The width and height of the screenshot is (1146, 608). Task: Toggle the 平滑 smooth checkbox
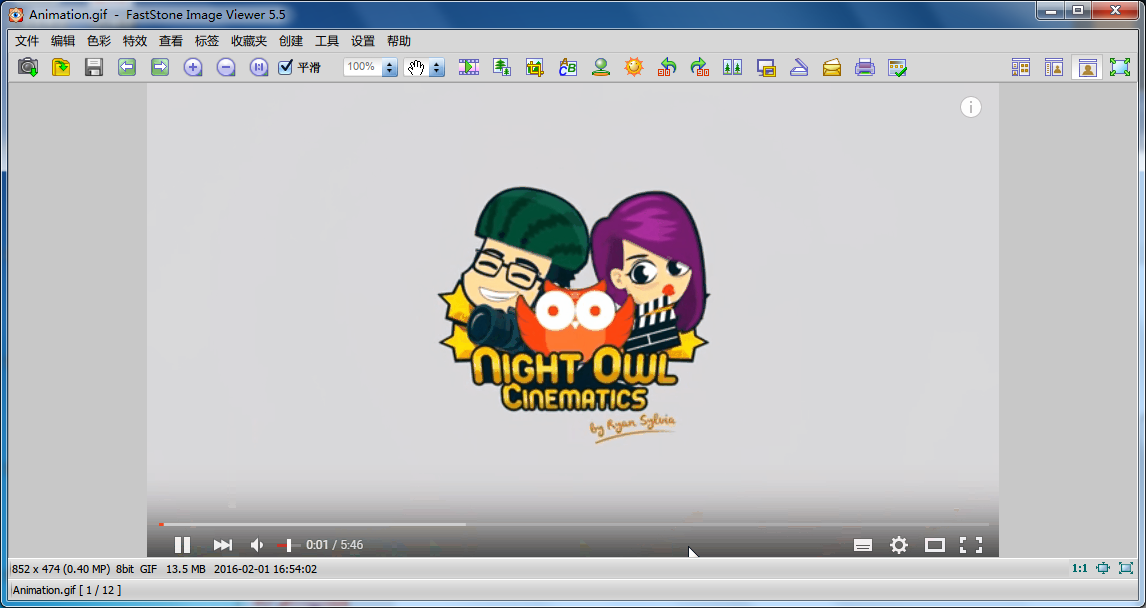point(286,67)
